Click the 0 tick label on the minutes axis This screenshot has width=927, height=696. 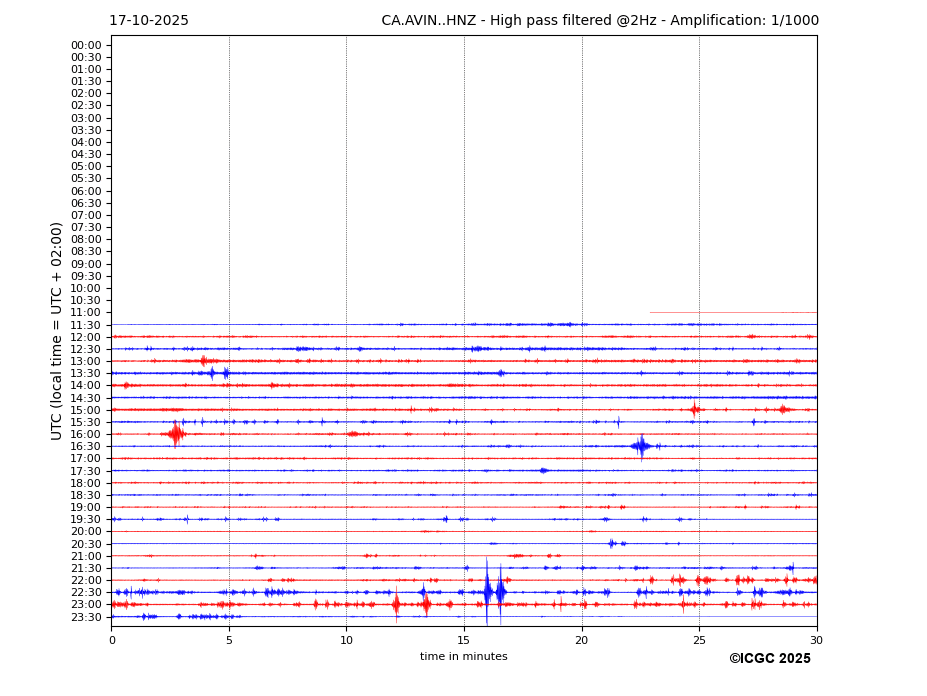pos(112,640)
